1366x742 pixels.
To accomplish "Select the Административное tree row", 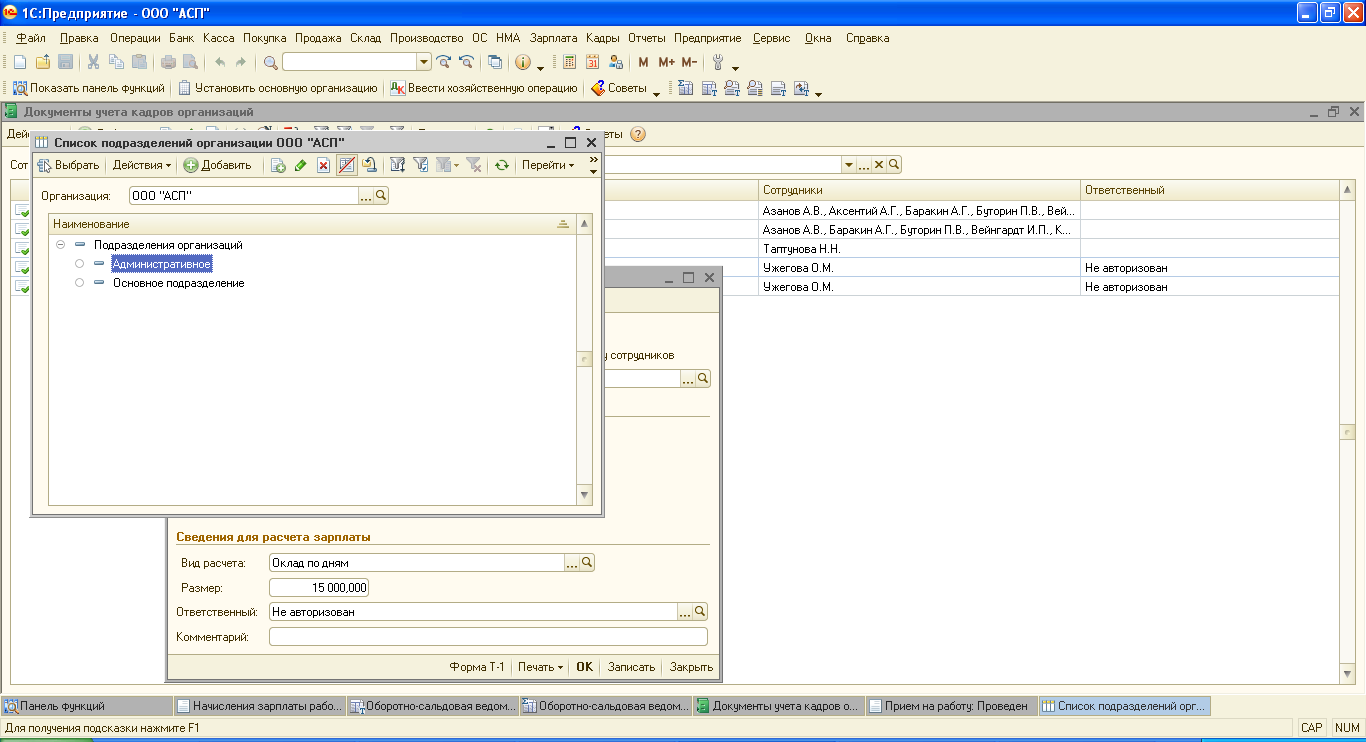I will point(162,264).
